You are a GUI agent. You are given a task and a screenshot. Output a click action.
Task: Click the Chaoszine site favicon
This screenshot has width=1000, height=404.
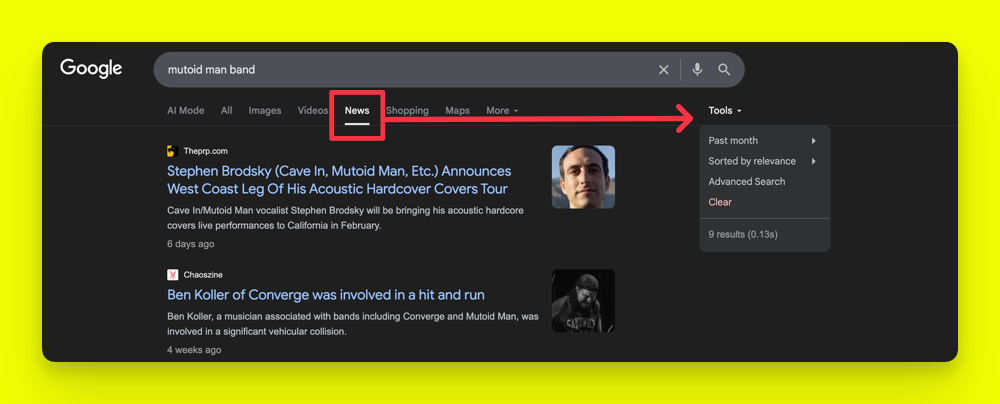click(x=172, y=274)
